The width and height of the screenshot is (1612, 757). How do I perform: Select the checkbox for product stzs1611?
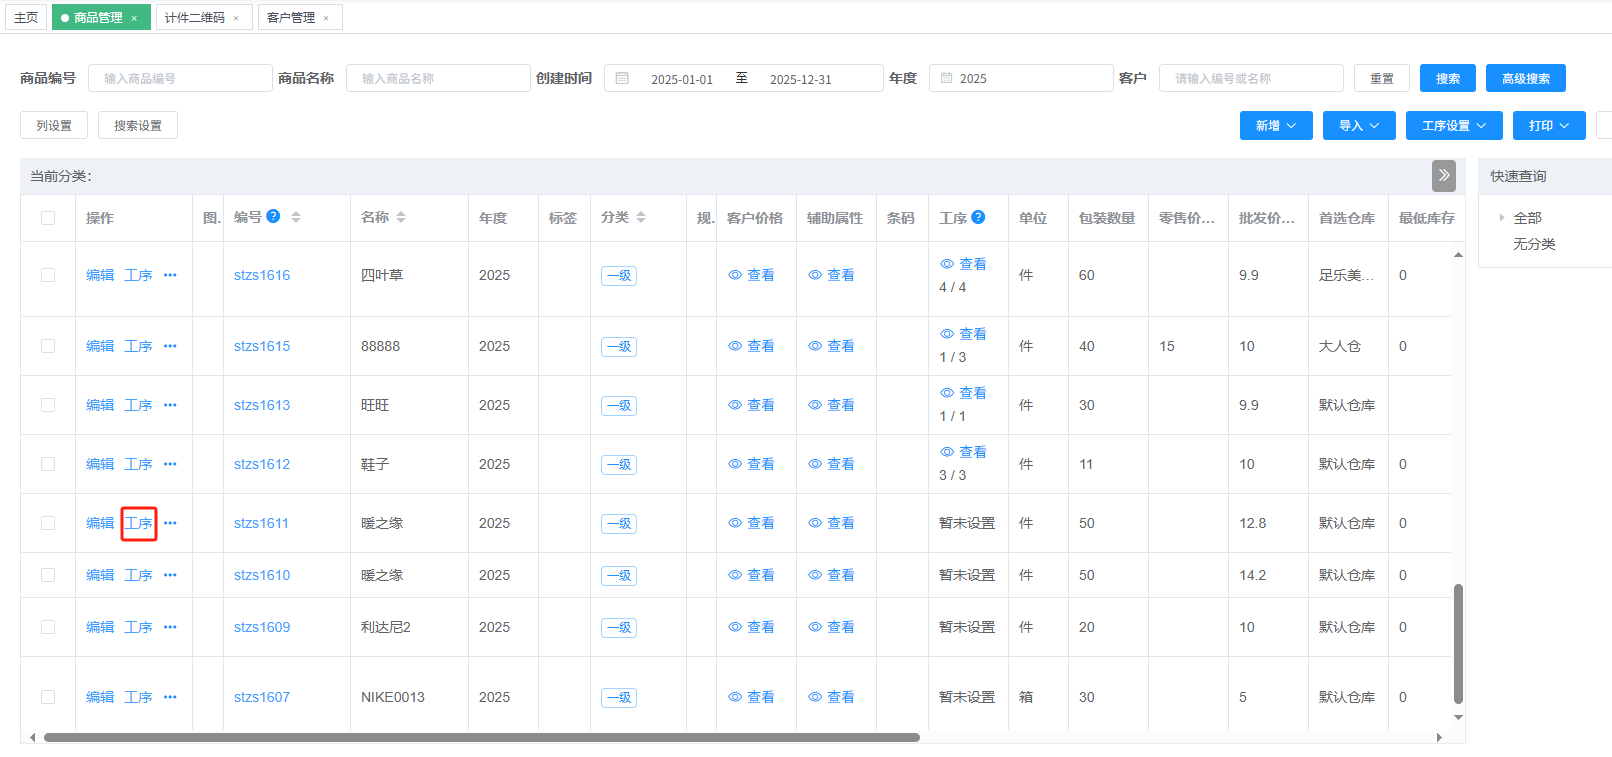tap(48, 523)
